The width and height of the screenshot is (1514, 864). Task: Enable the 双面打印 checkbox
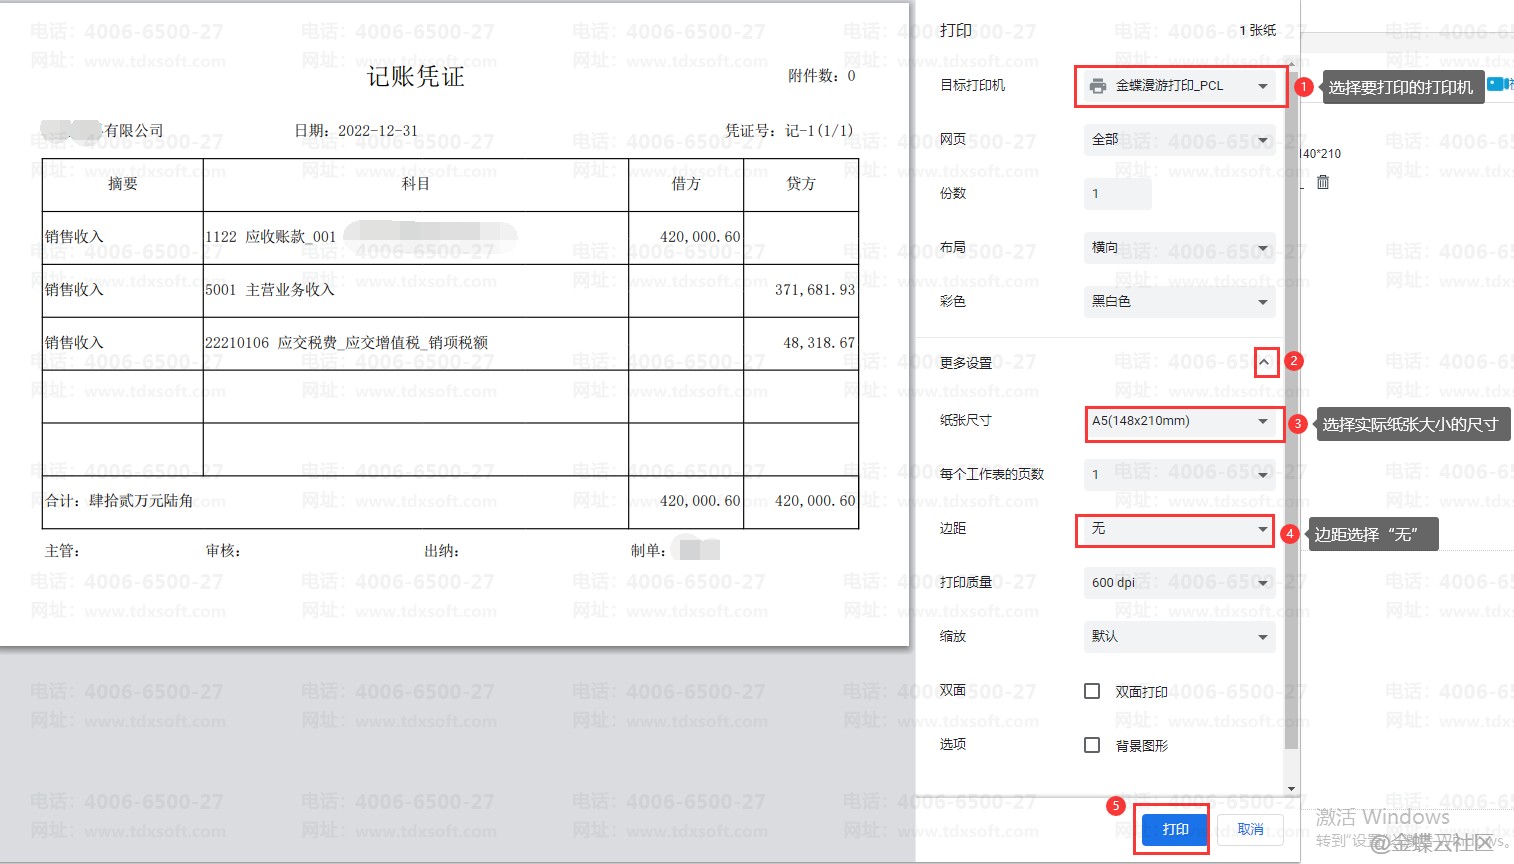point(1092,691)
